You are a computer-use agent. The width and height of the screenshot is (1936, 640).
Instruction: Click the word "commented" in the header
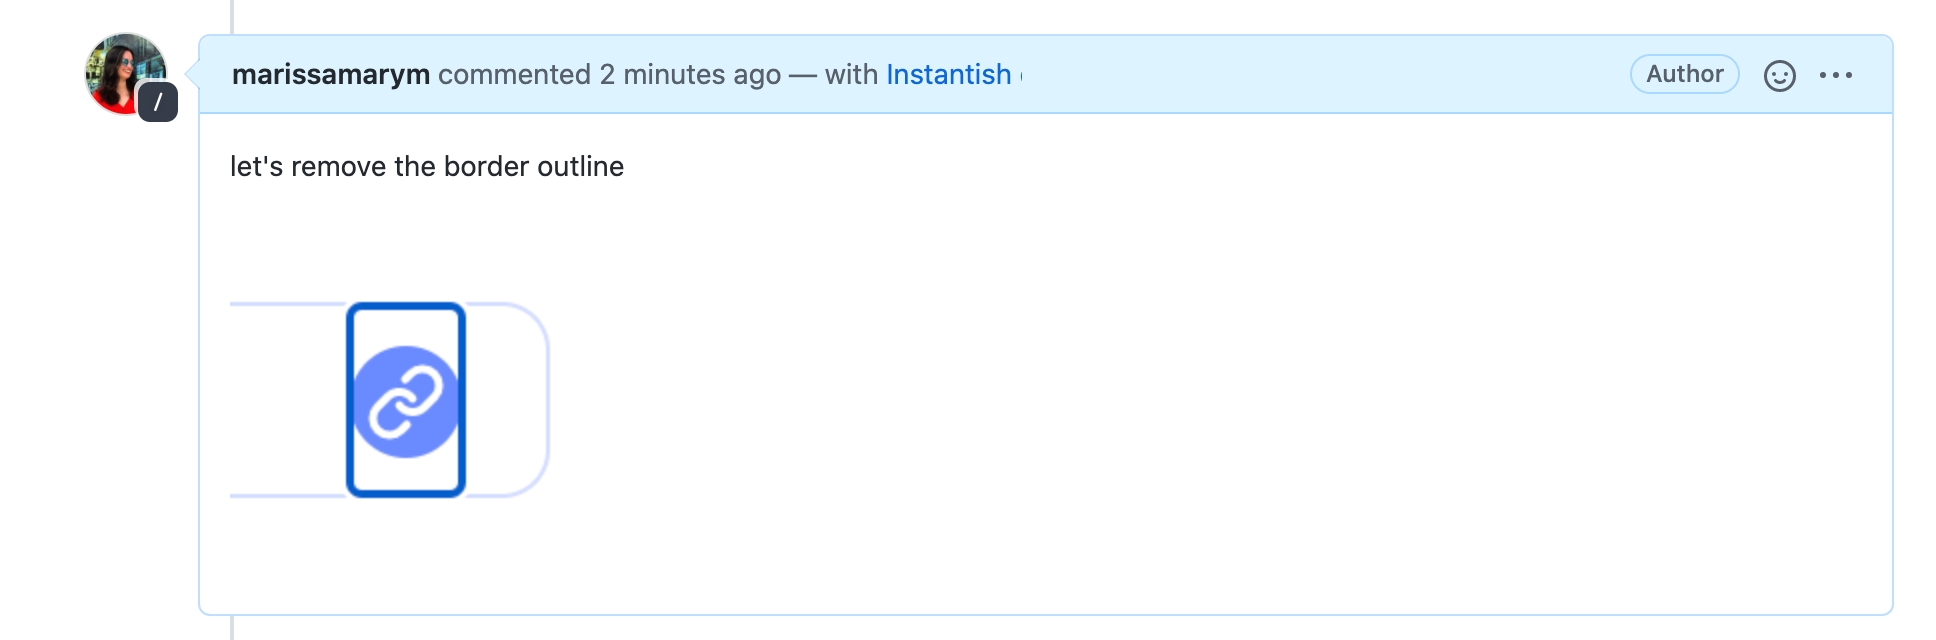[x=514, y=75]
